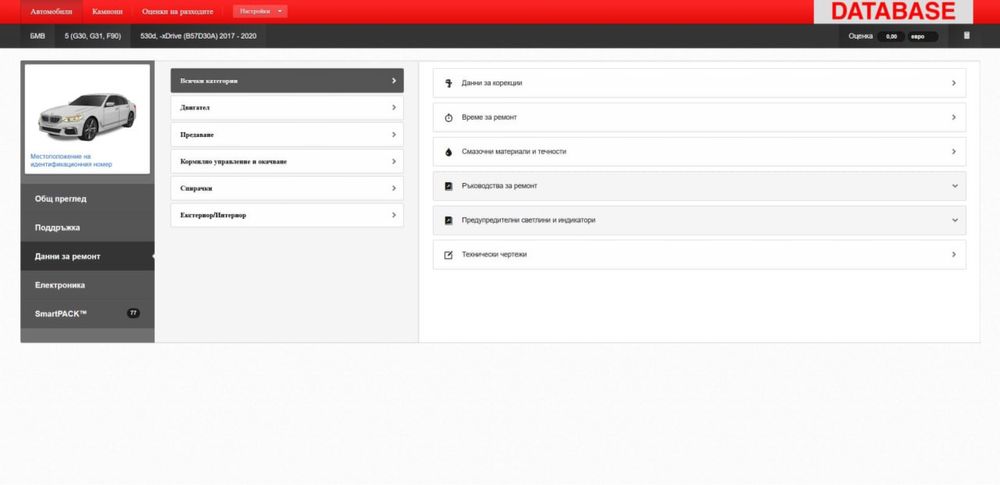
Task: Click the Спирачки category arrow
Action: 394,188
